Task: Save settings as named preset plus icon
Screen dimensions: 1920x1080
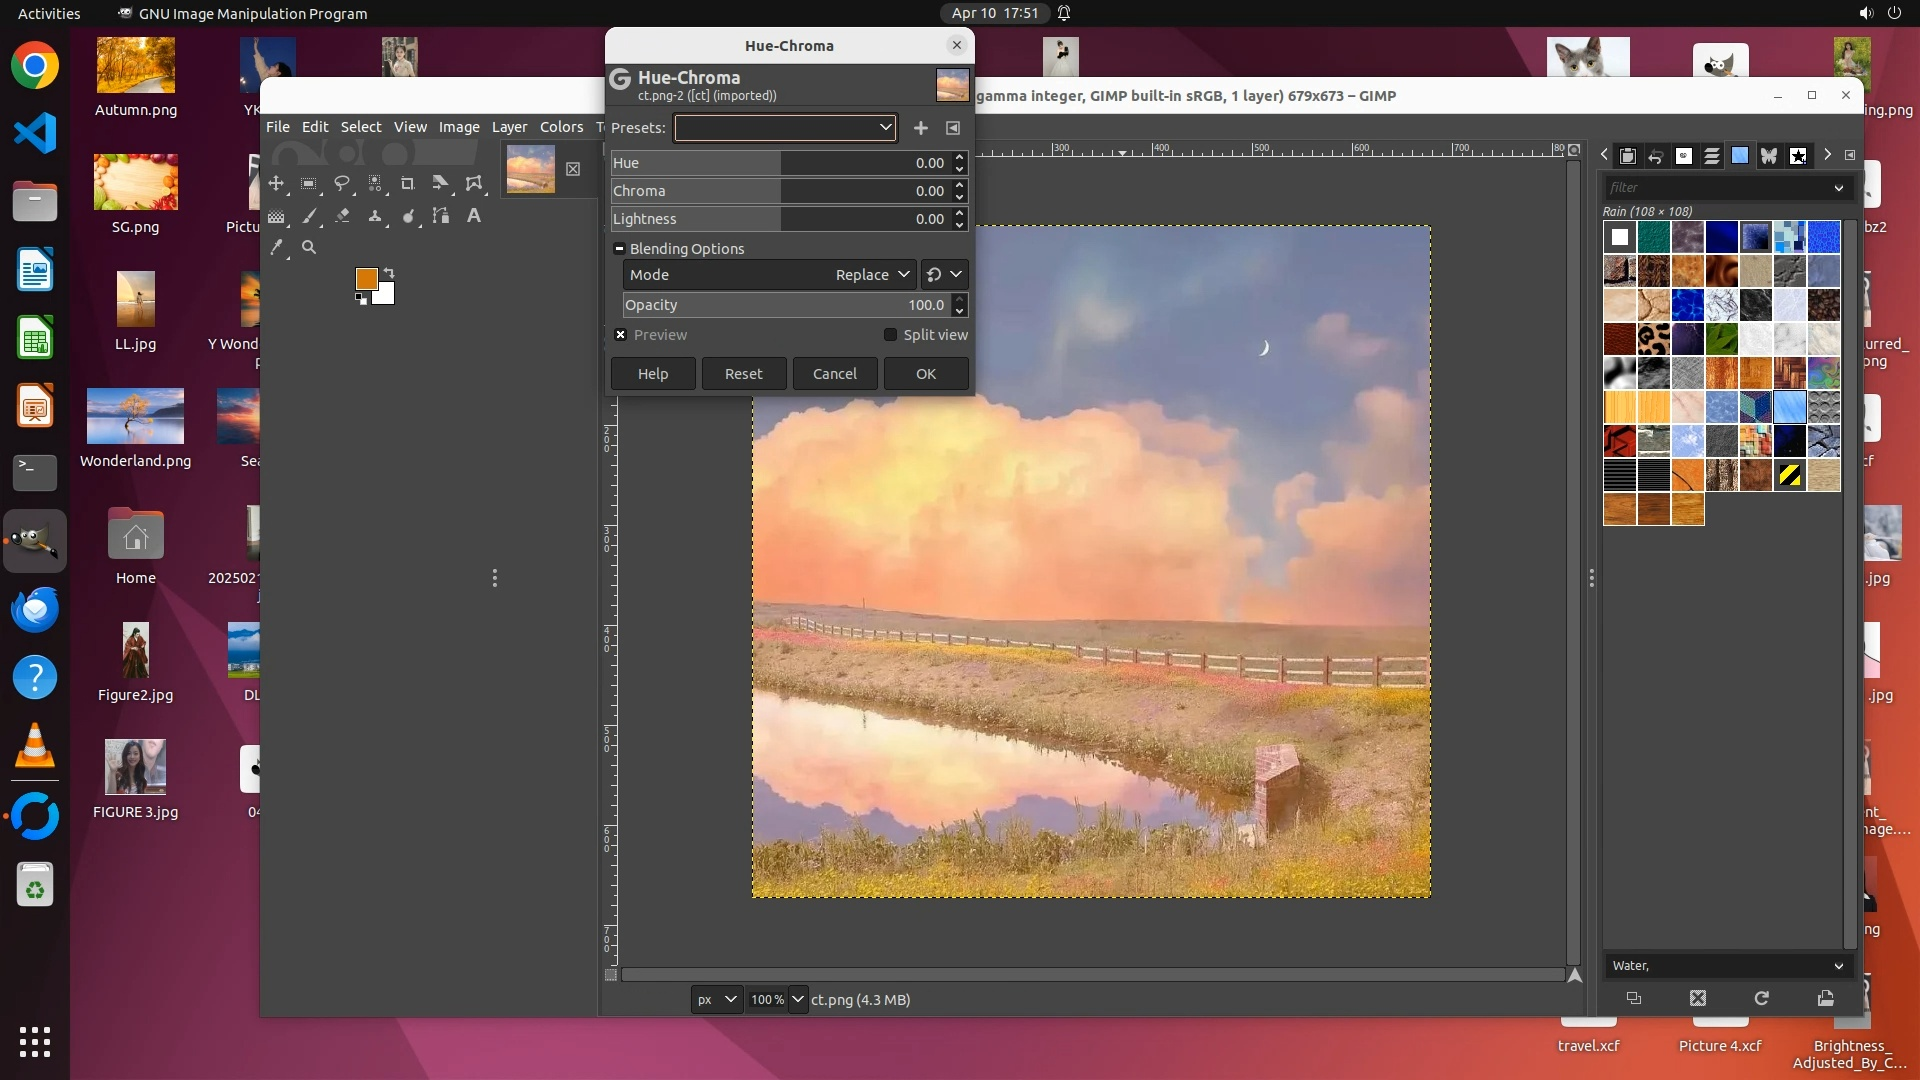Action: click(x=921, y=128)
